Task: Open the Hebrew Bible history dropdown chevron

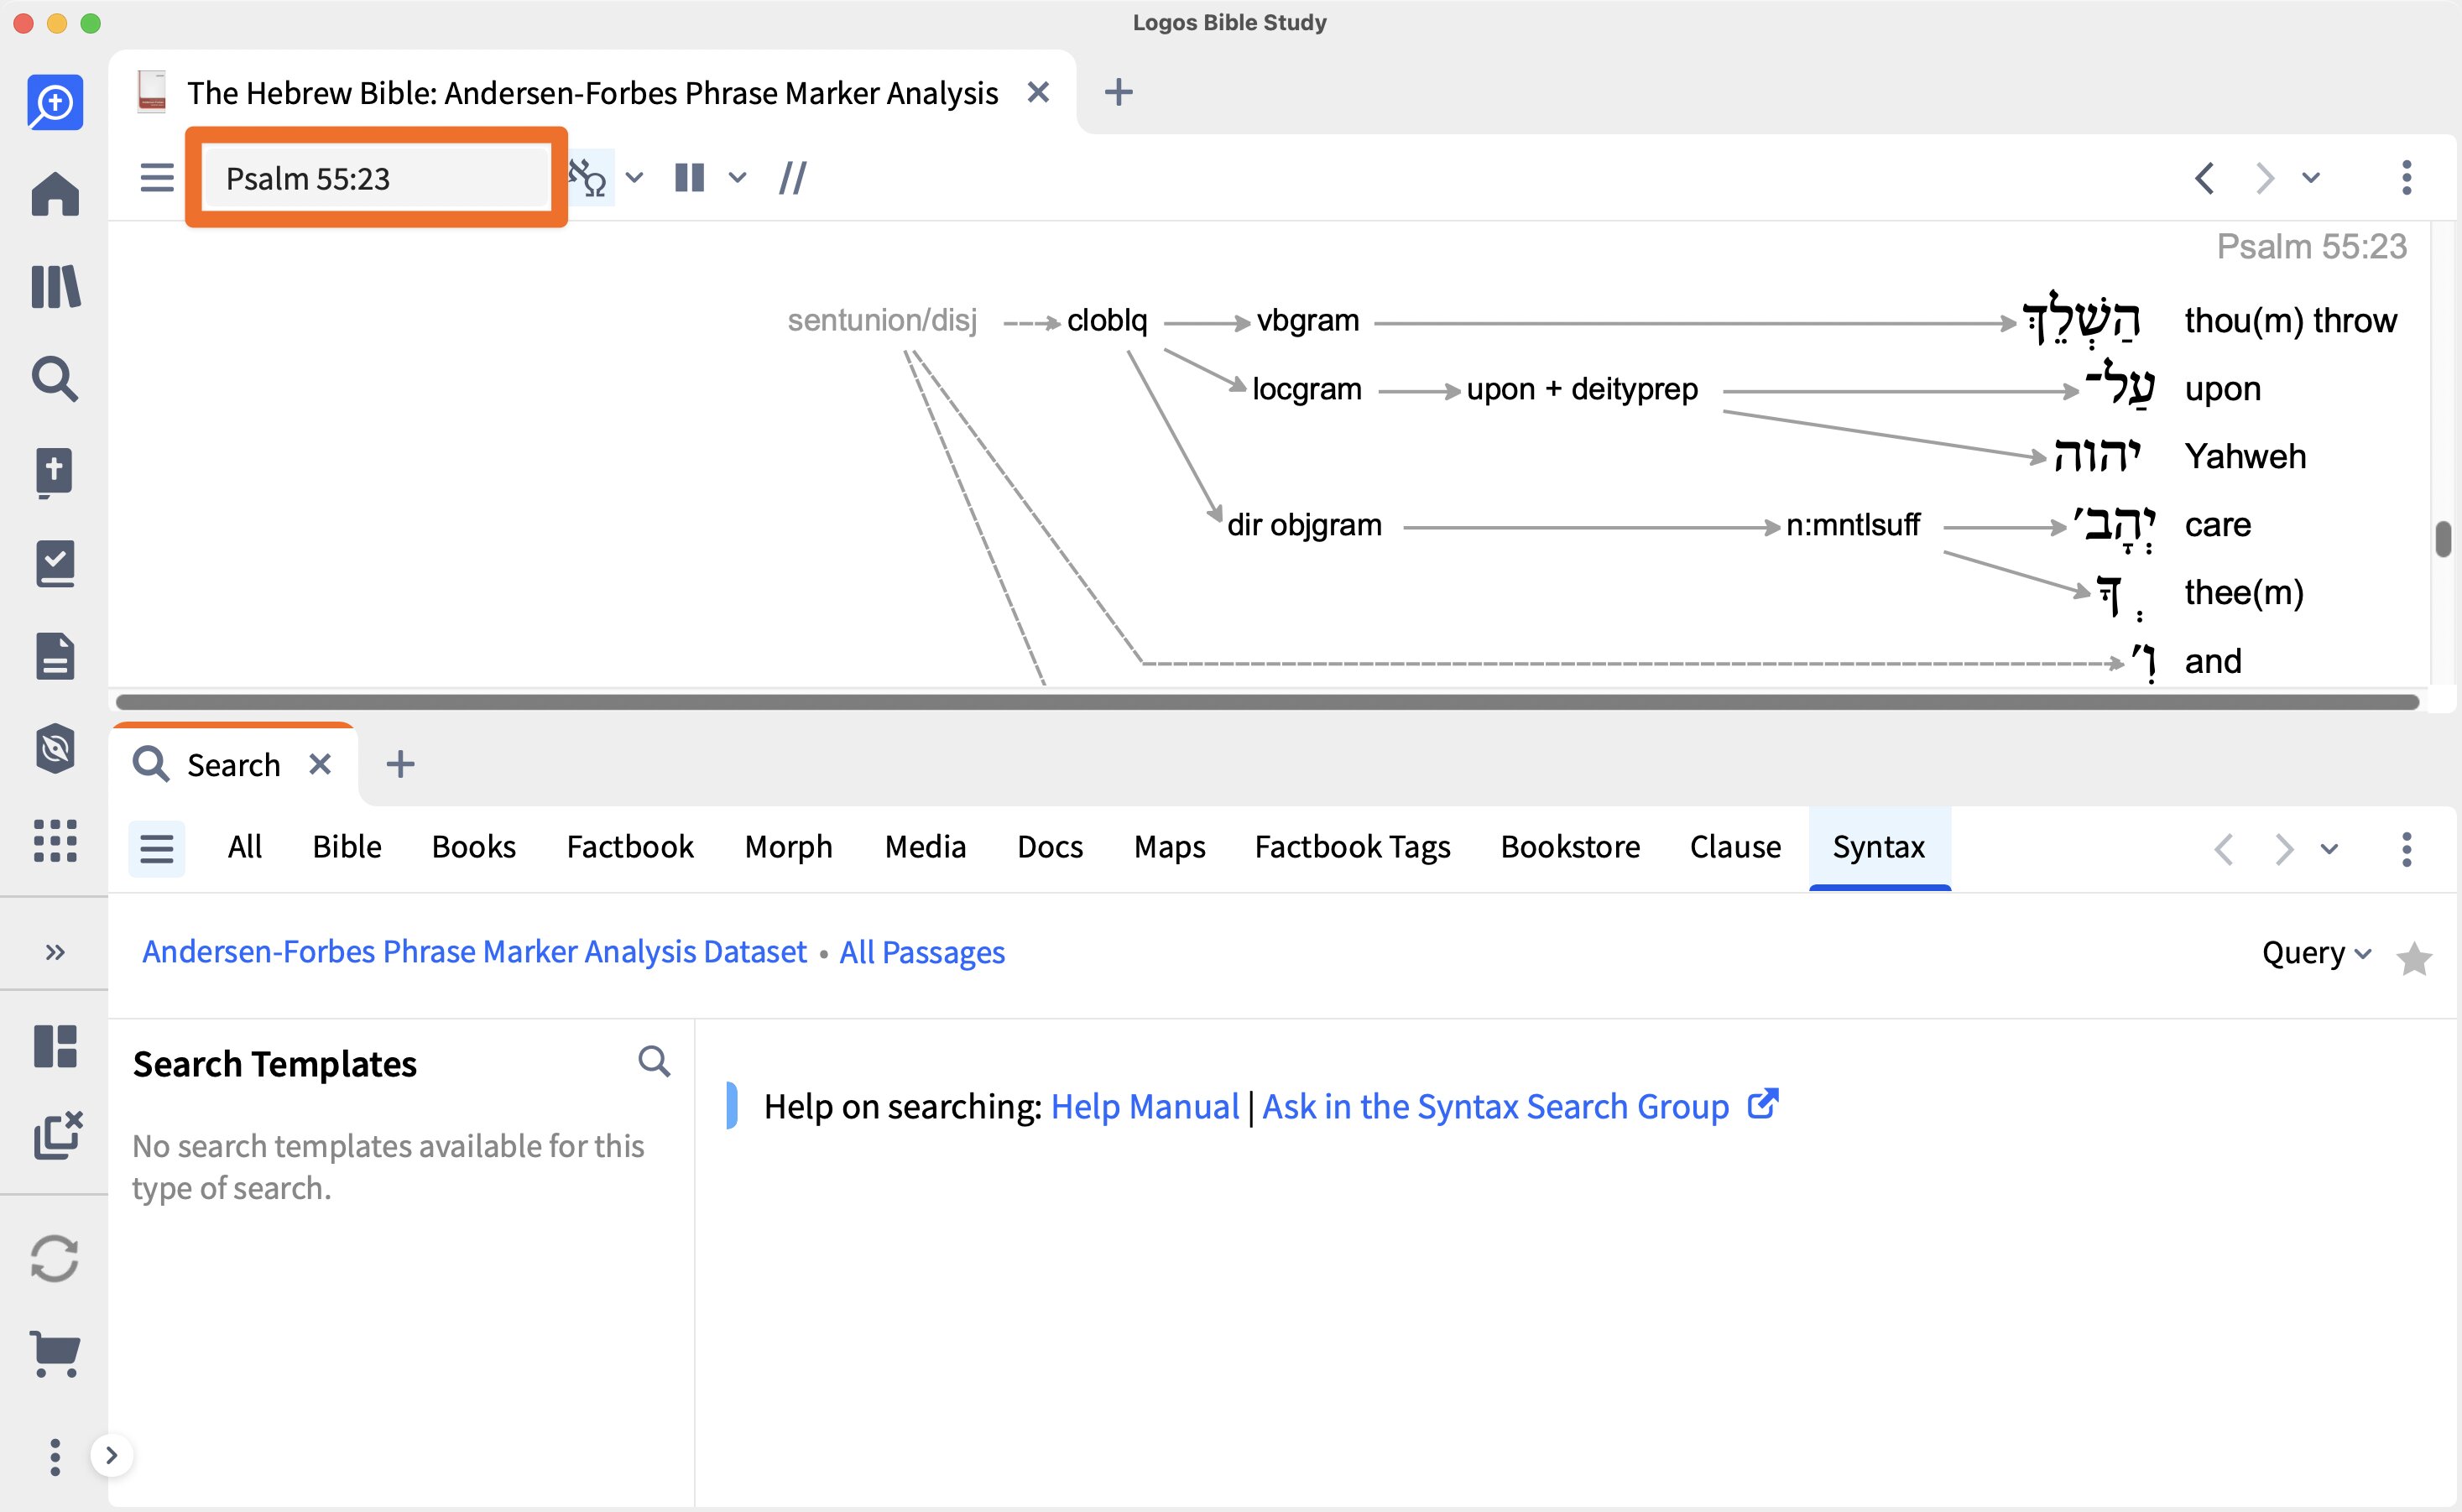Action: 2311,178
